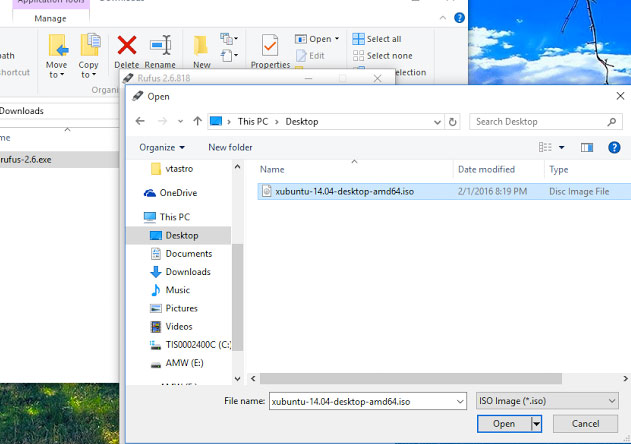Select Desktop in navigation tree

tap(179, 235)
